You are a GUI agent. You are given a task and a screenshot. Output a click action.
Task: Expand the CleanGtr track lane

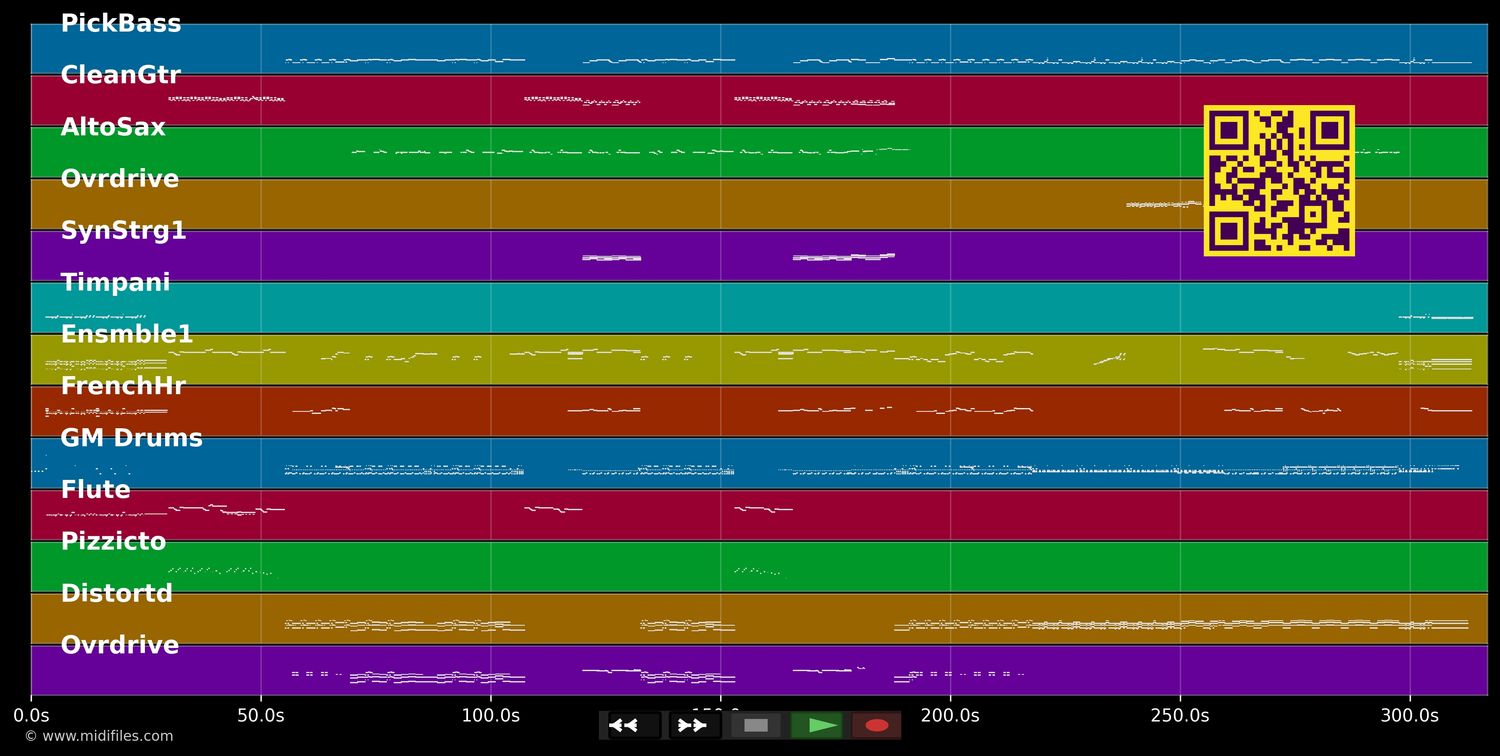click(121, 74)
